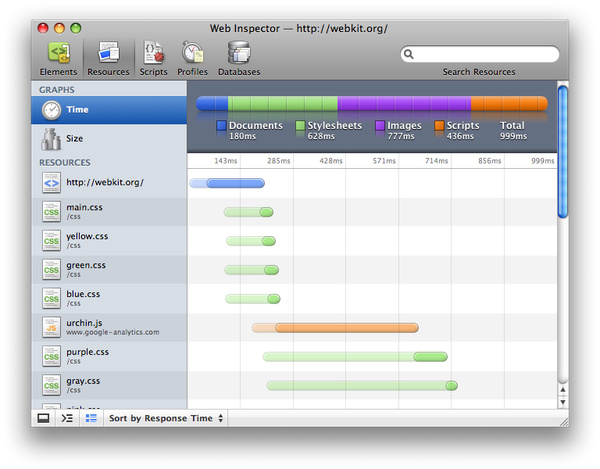
Task: Click the main.css timeline bar
Action: [x=249, y=212]
